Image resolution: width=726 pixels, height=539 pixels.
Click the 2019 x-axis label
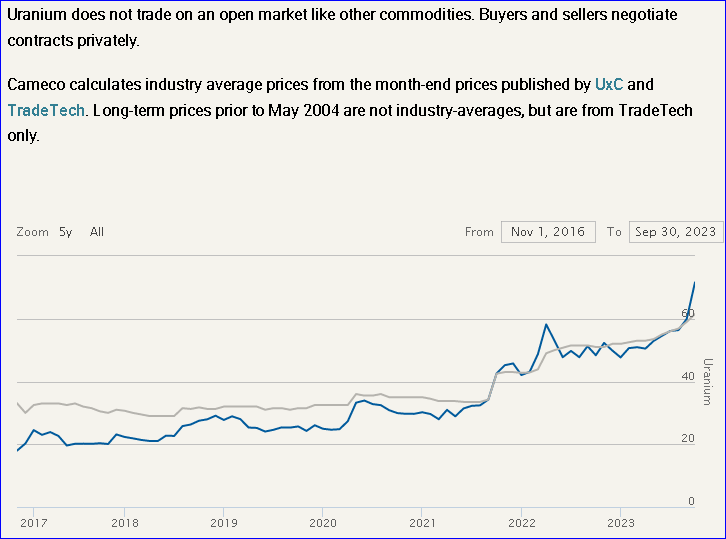[224, 522]
